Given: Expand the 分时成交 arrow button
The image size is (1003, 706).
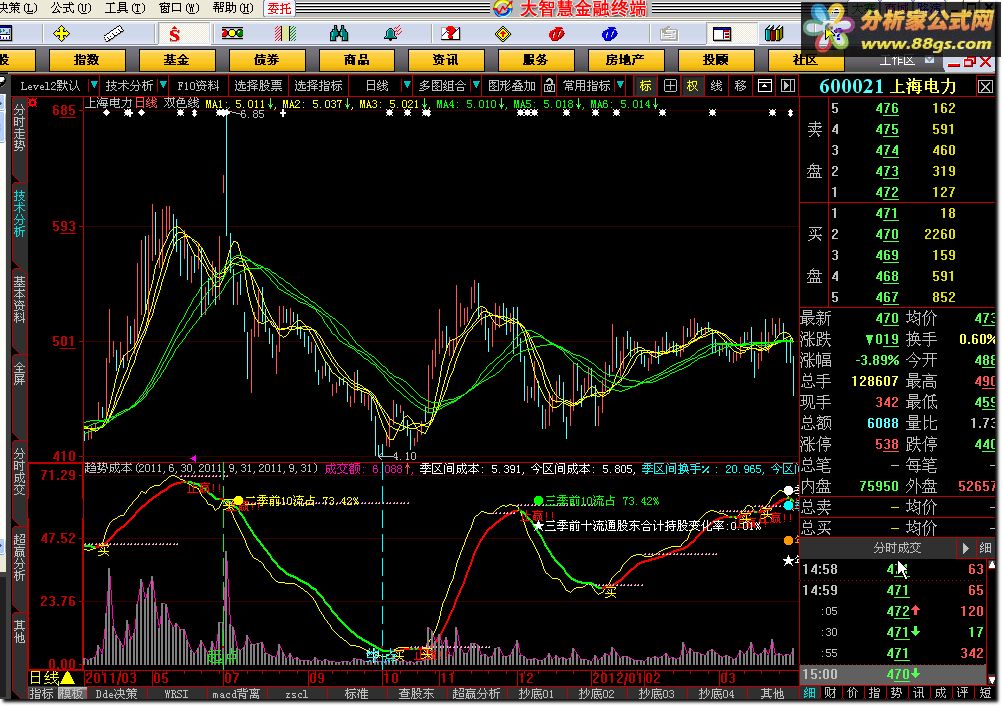Looking at the screenshot, I should point(966,548).
